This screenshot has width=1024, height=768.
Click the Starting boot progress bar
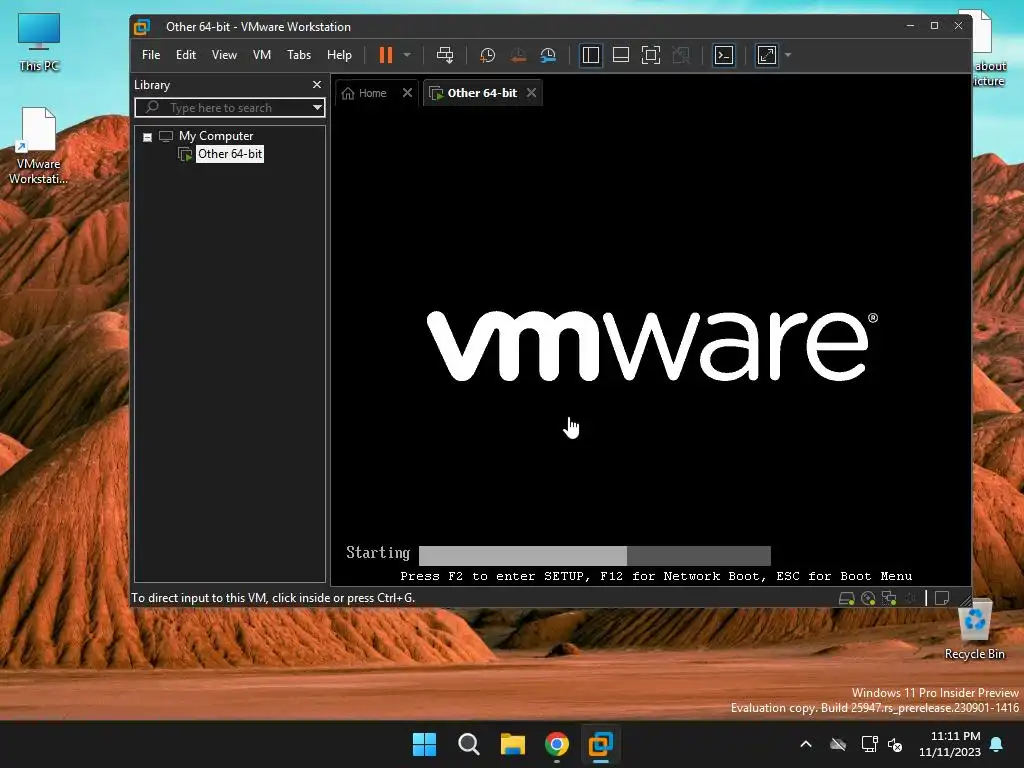(594, 556)
